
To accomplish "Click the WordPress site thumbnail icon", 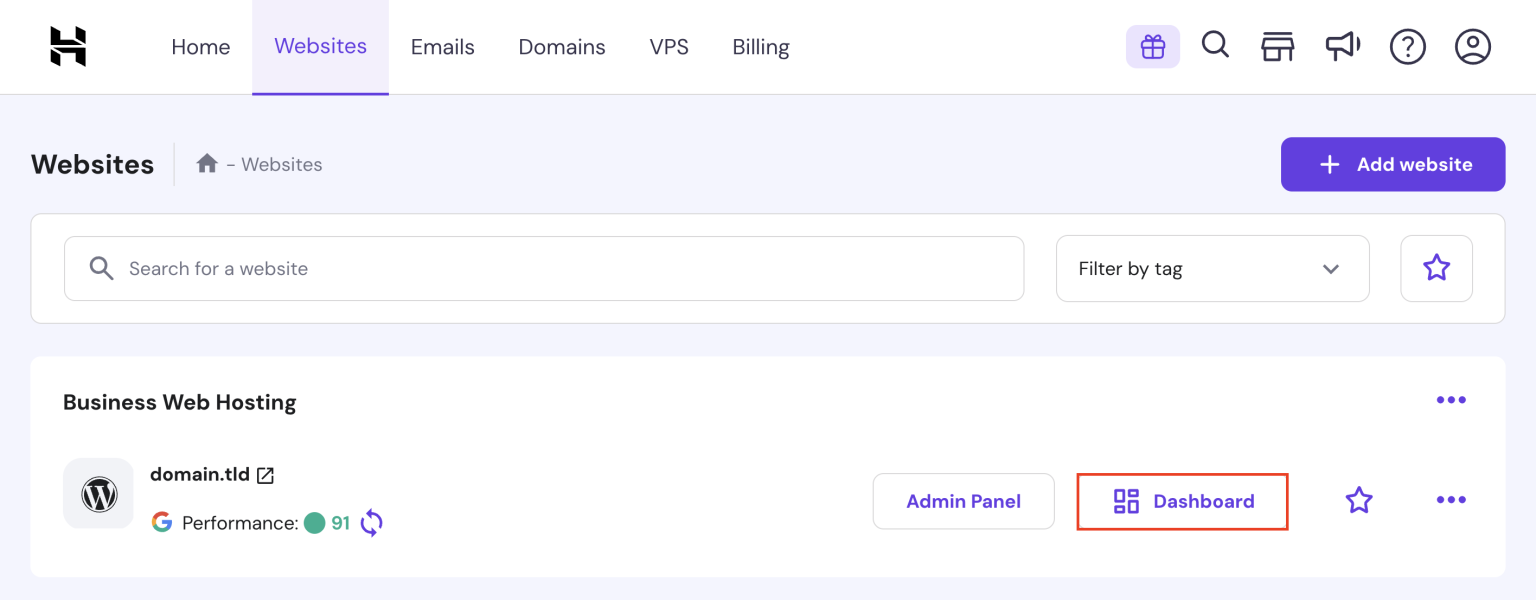I will 98,493.
